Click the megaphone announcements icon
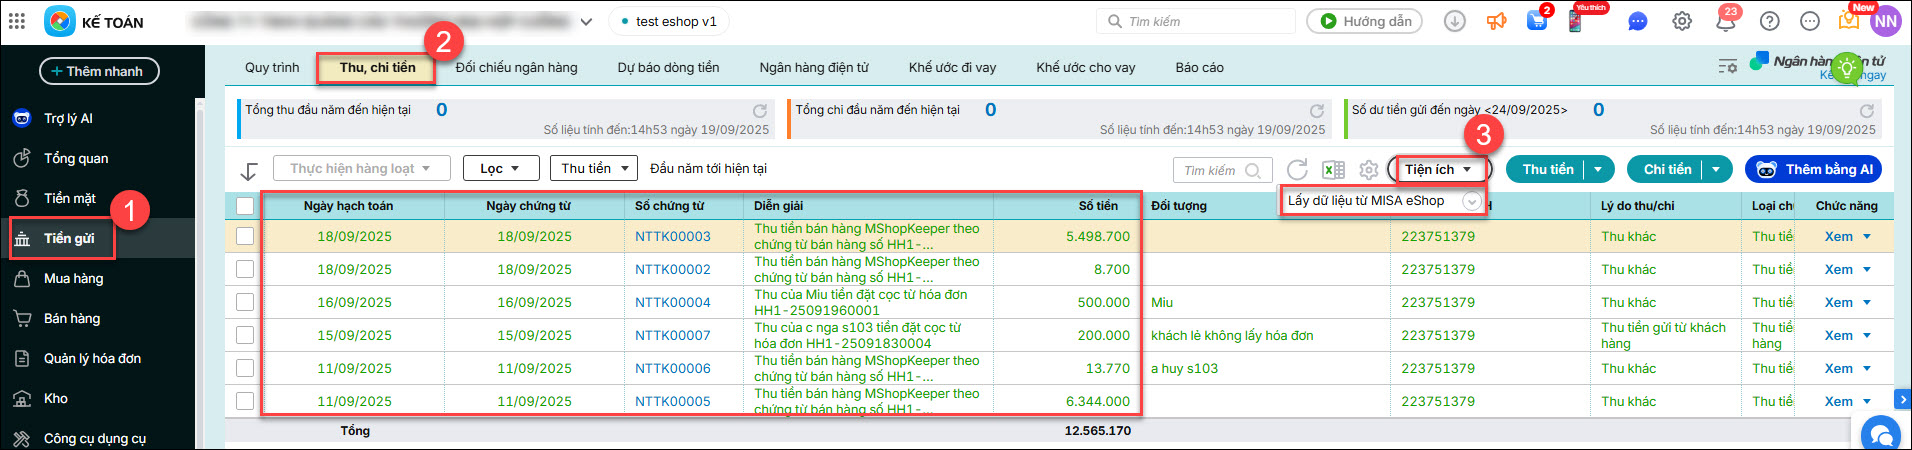This screenshot has width=1912, height=450. click(x=1497, y=21)
